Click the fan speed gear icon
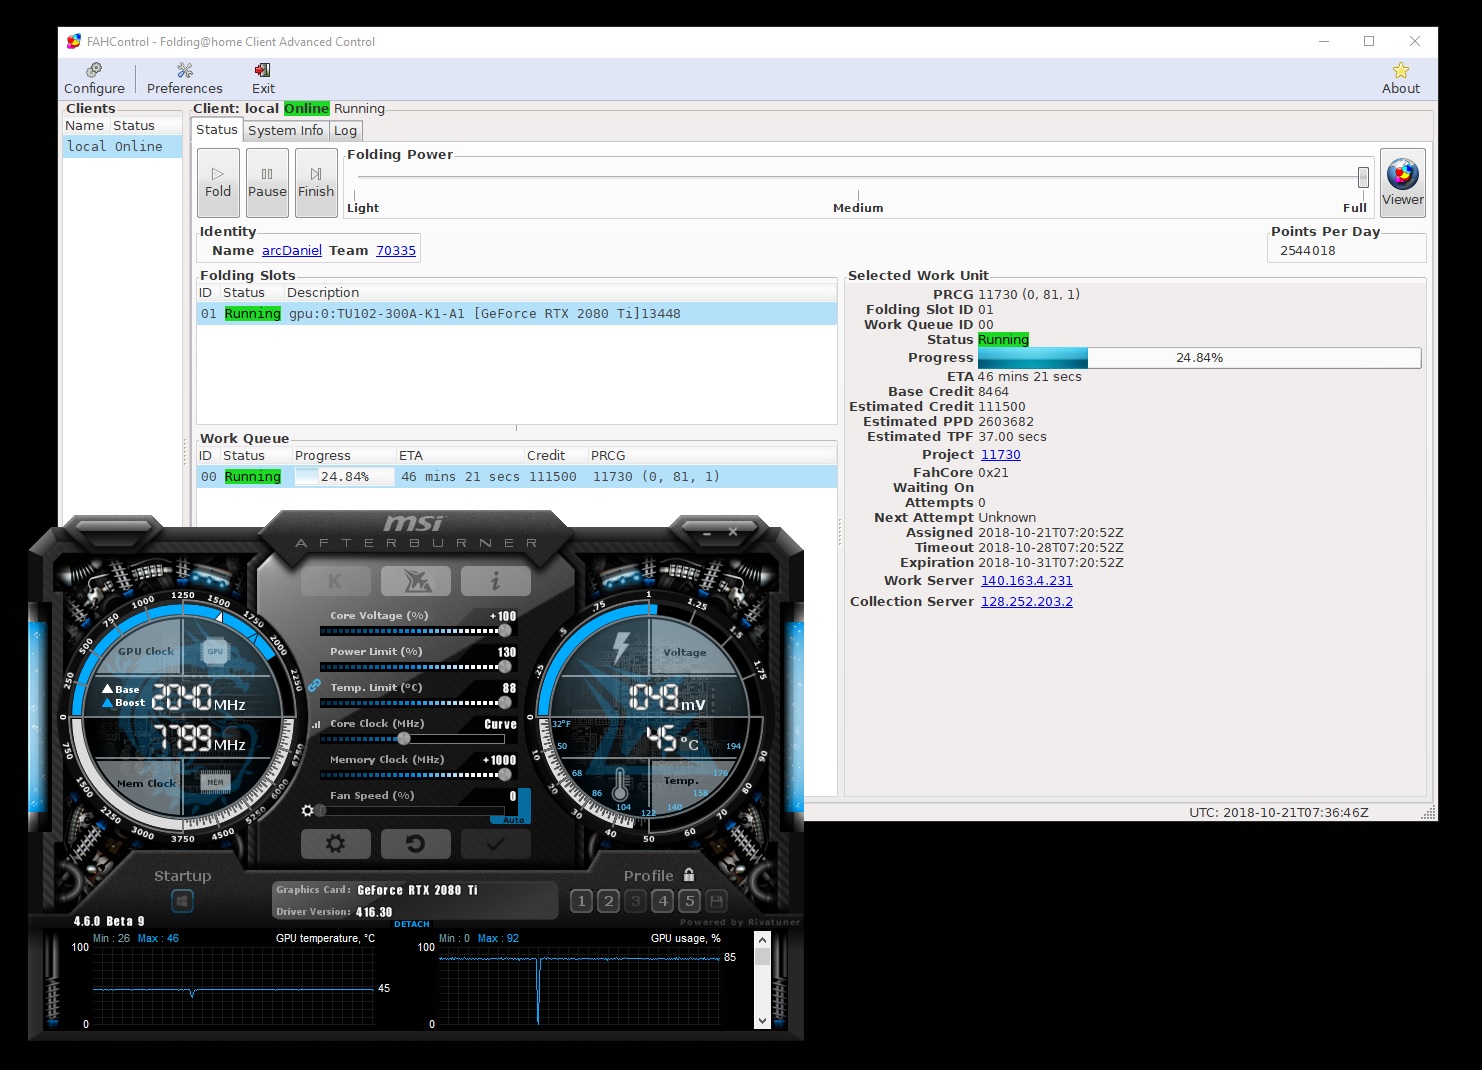Image resolution: width=1482 pixels, height=1070 pixels. (x=307, y=811)
